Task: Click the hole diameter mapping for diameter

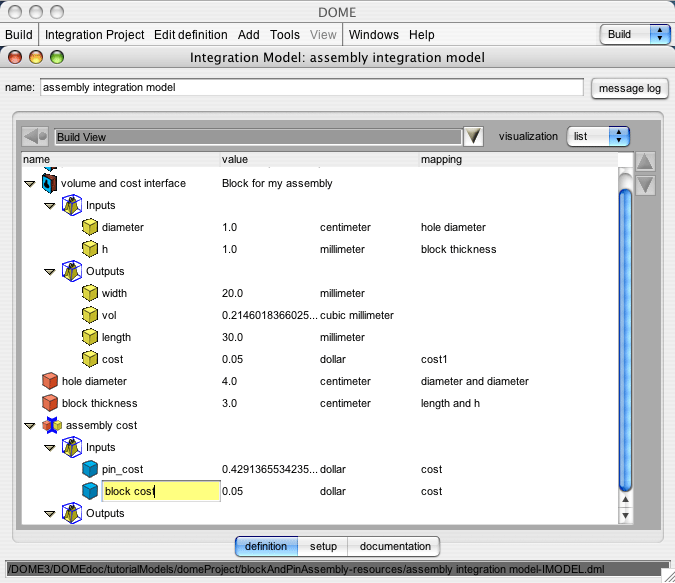Action: [453, 227]
